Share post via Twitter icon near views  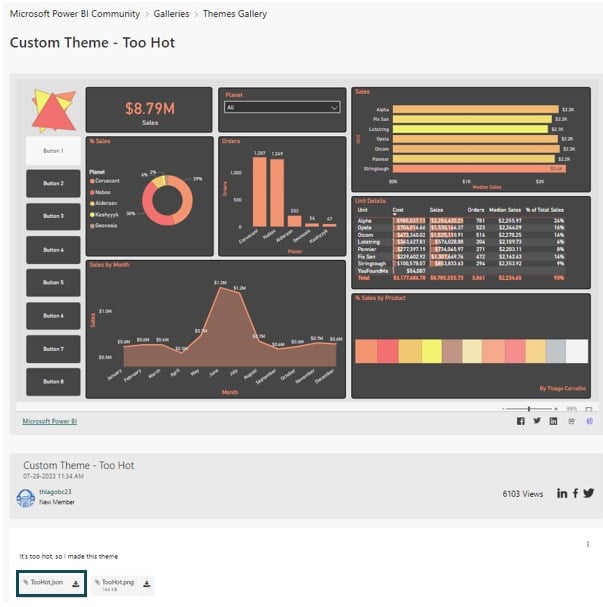[589, 493]
